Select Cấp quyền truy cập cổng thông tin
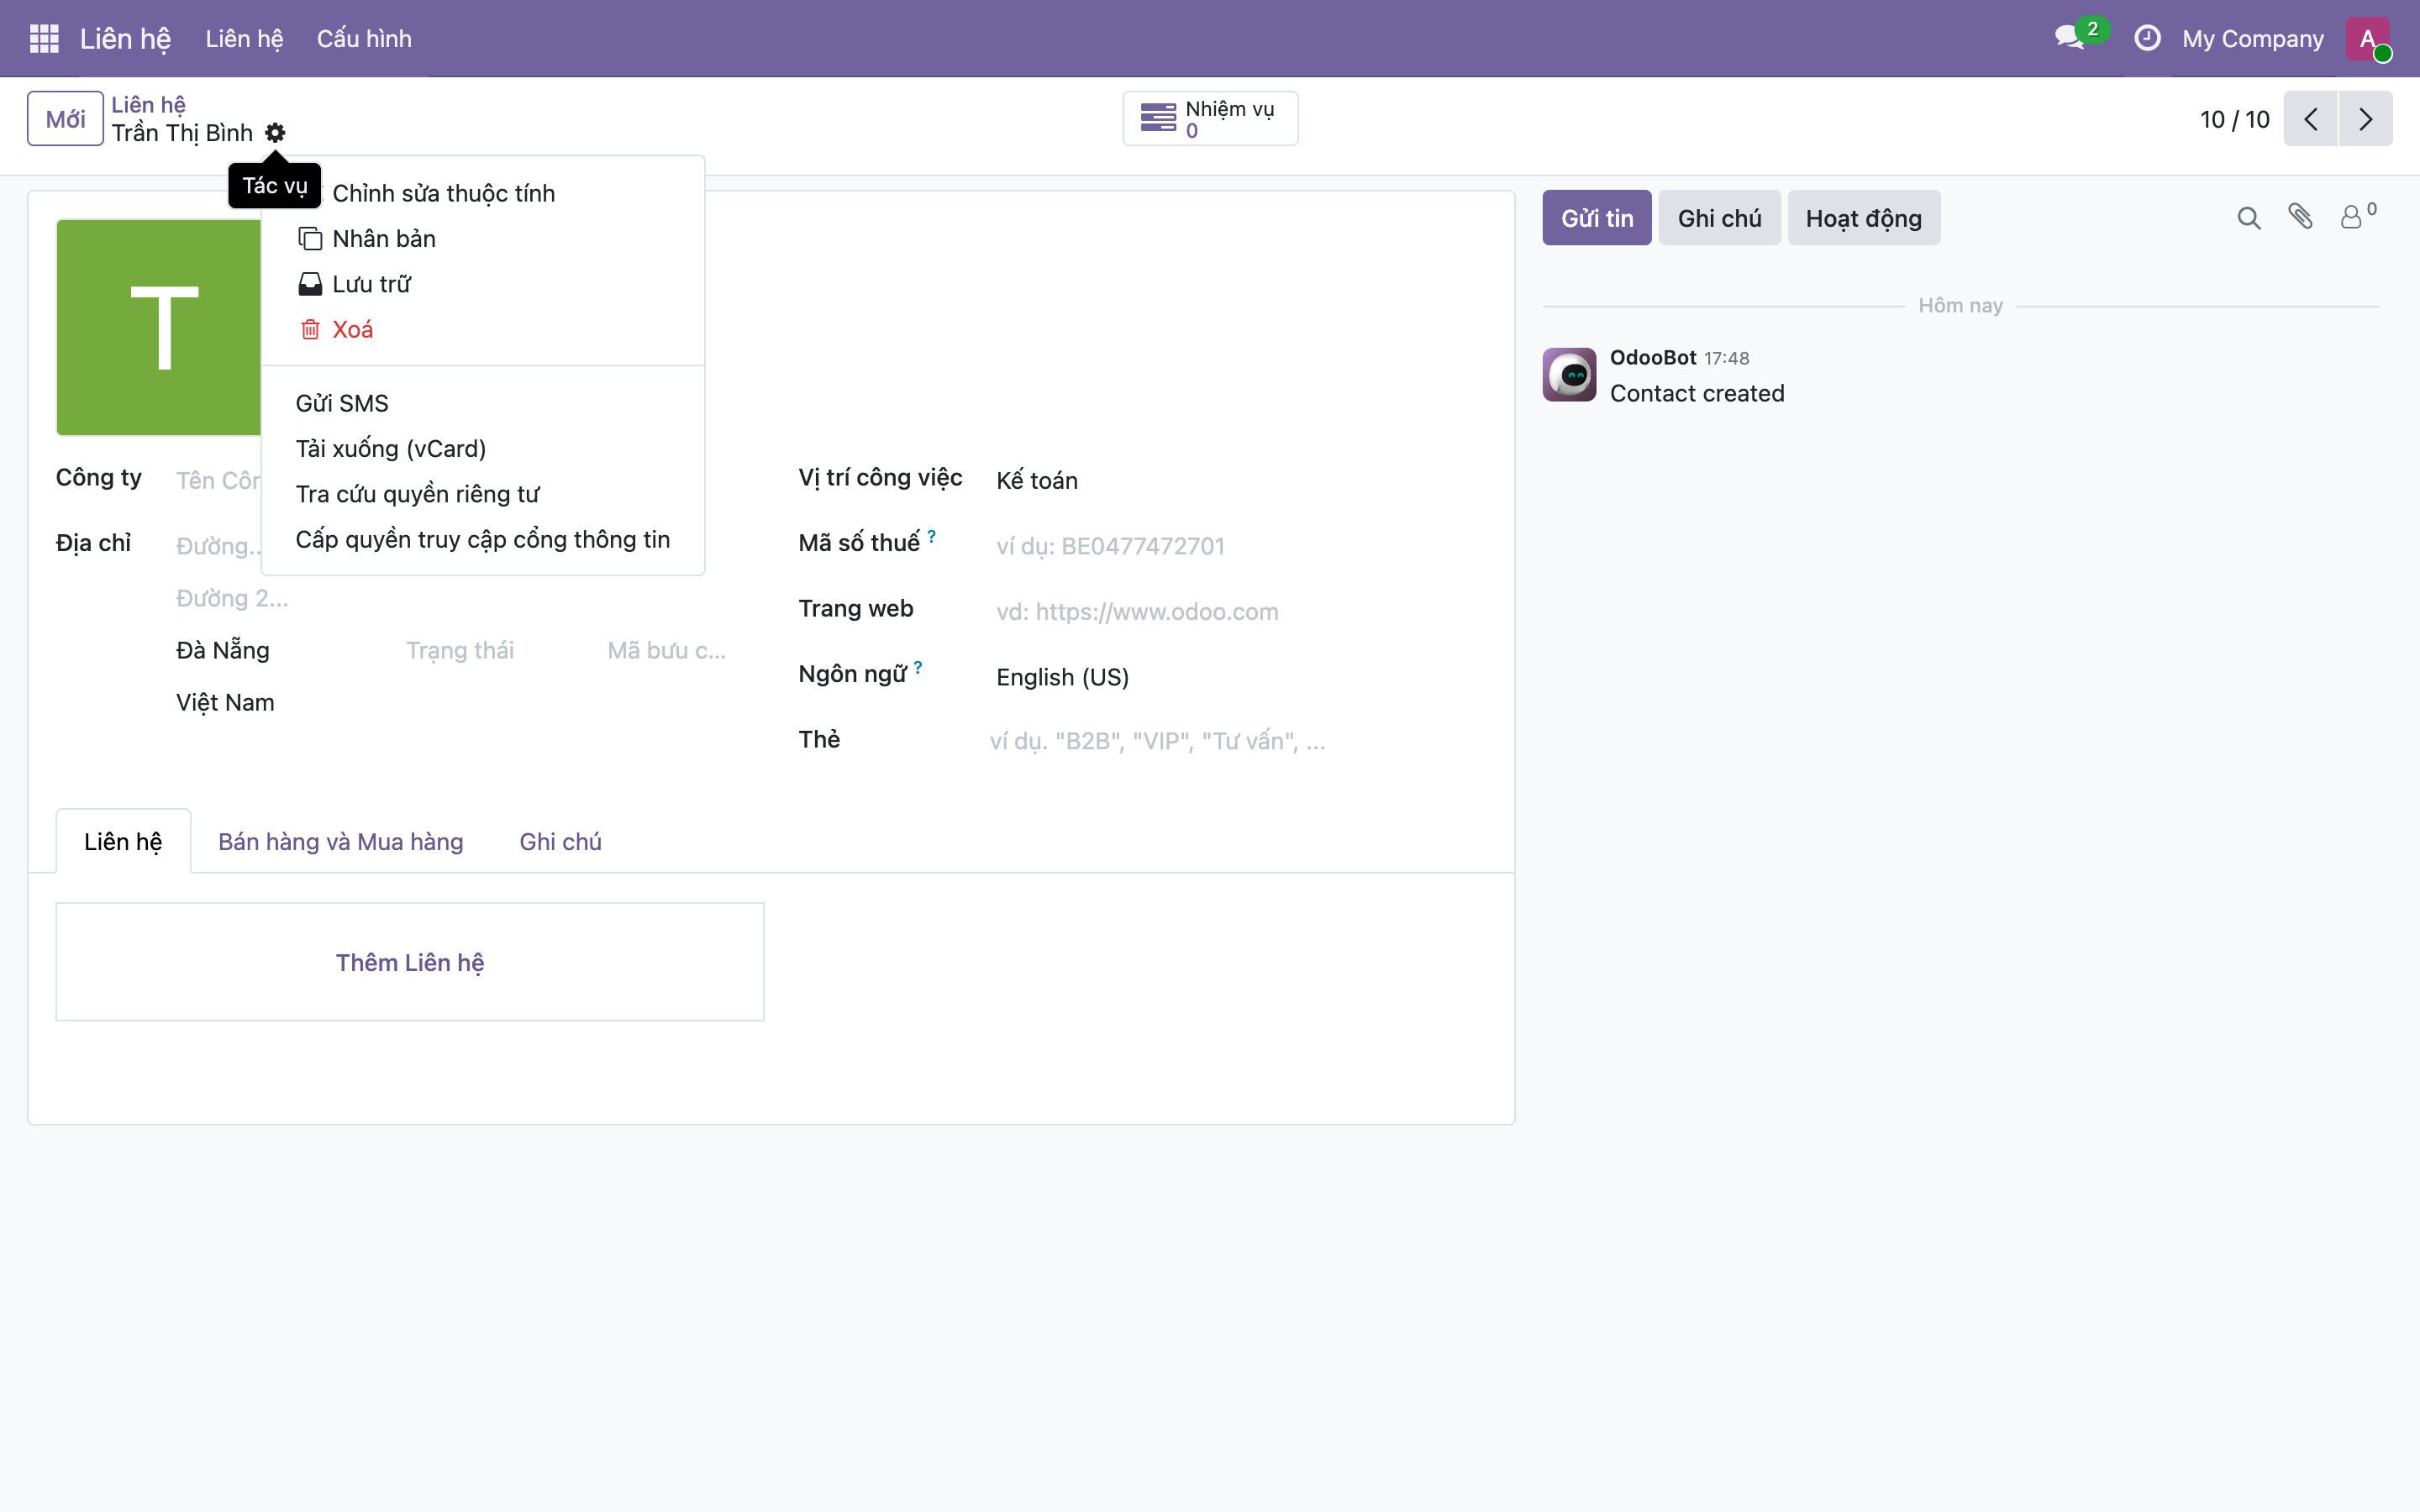Viewport: 2420px width, 1512px height. pyautogui.click(x=483, y=539)
